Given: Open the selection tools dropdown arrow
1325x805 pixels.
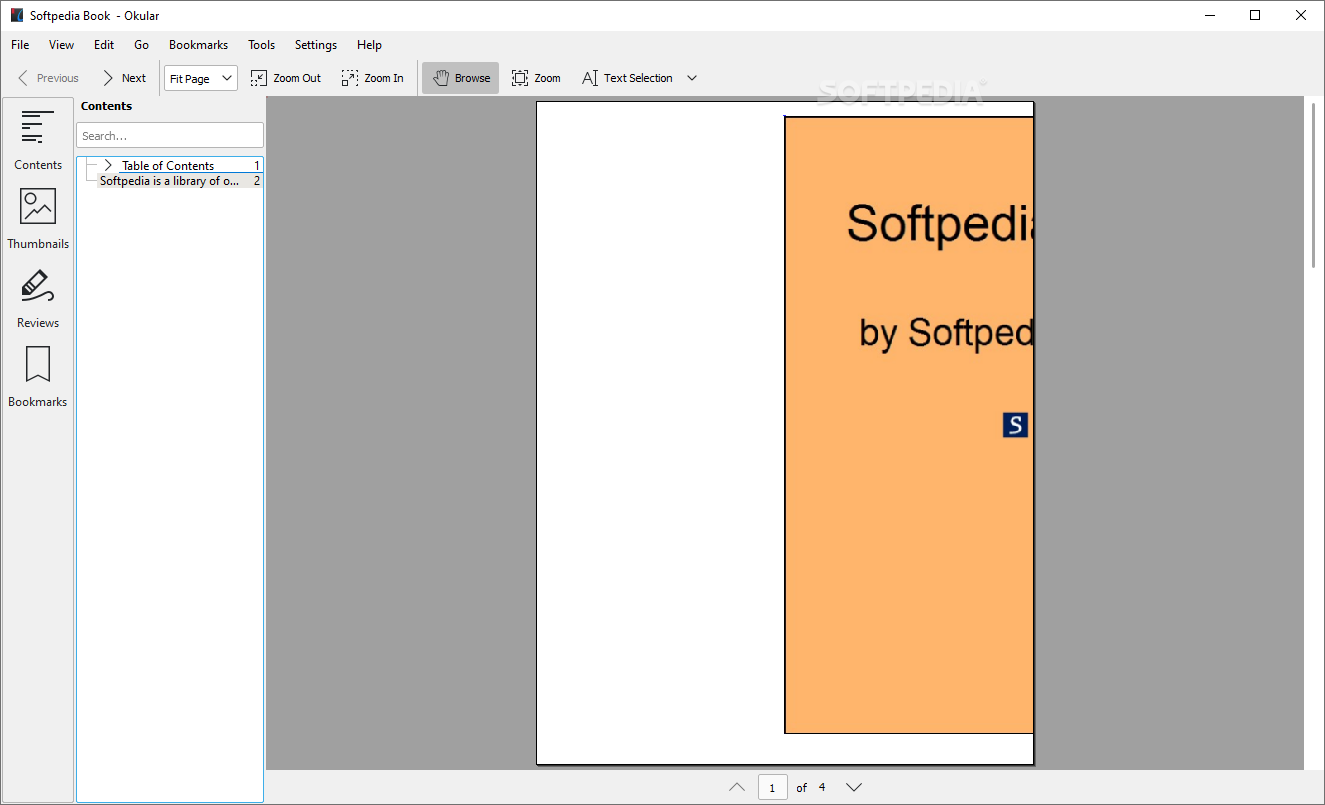Looking at the screenshot, I should coord(692,78).
